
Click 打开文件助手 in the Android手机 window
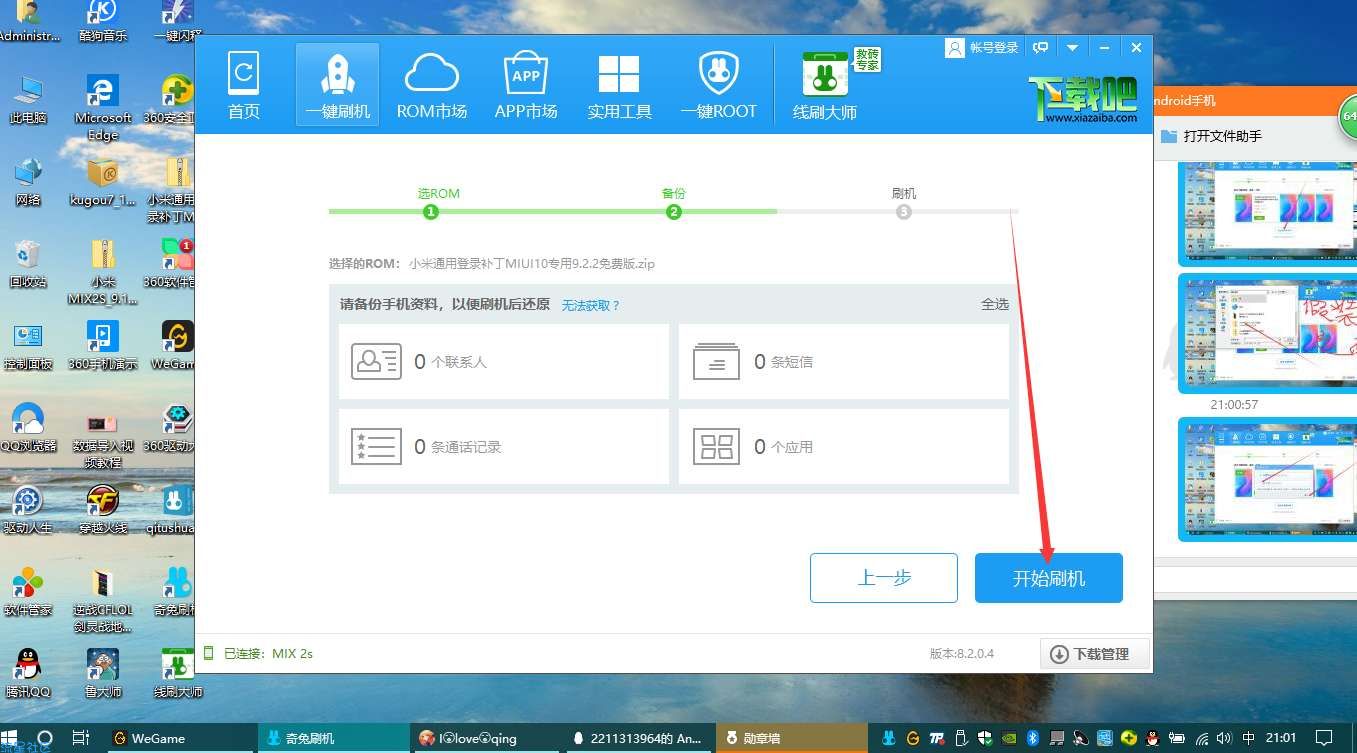1212,136
